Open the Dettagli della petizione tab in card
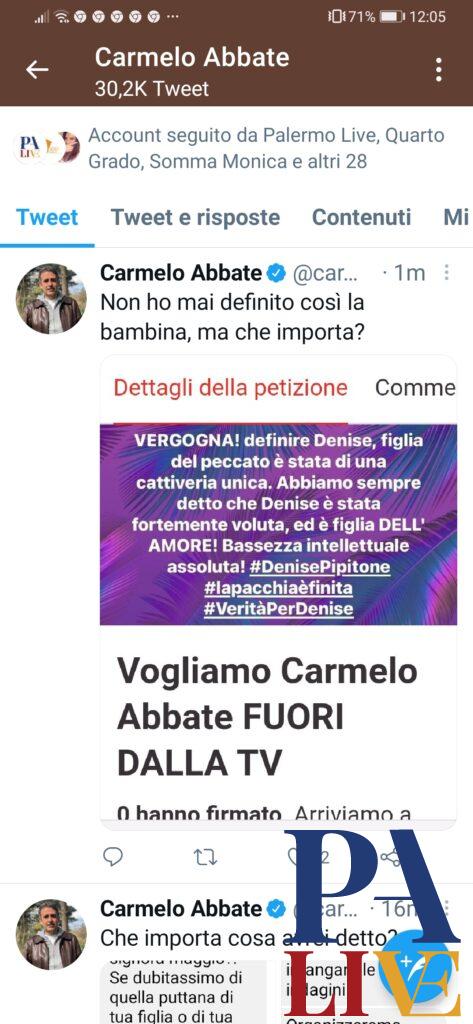Image resolution: width=473 pixels, height=1024 pixels. point(231,388)
